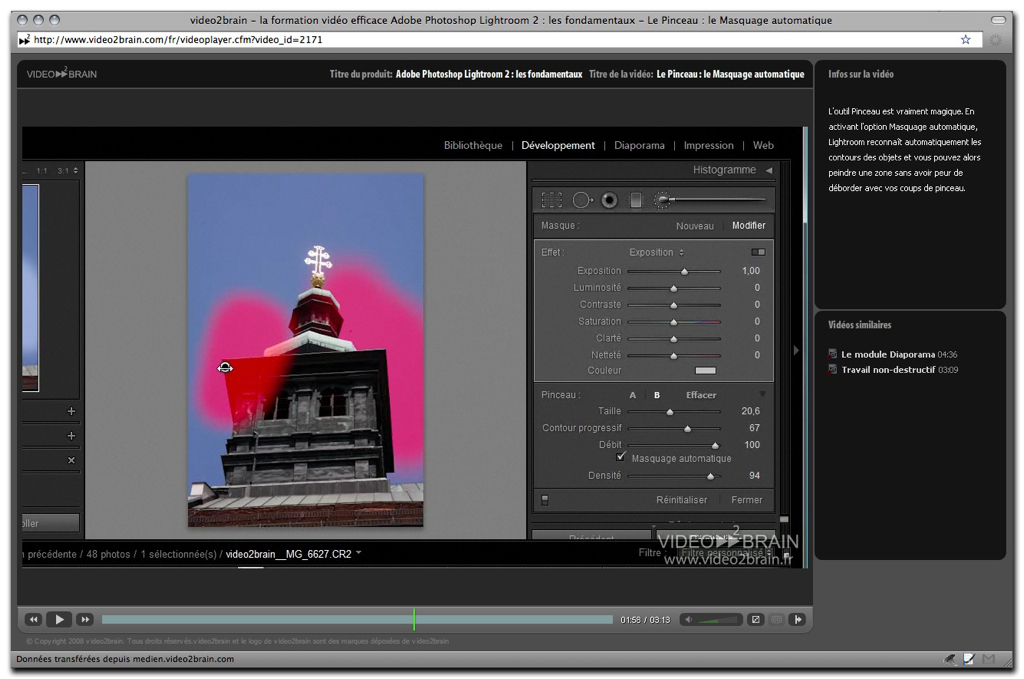Click the Contraste slider handle

point(674,305)
